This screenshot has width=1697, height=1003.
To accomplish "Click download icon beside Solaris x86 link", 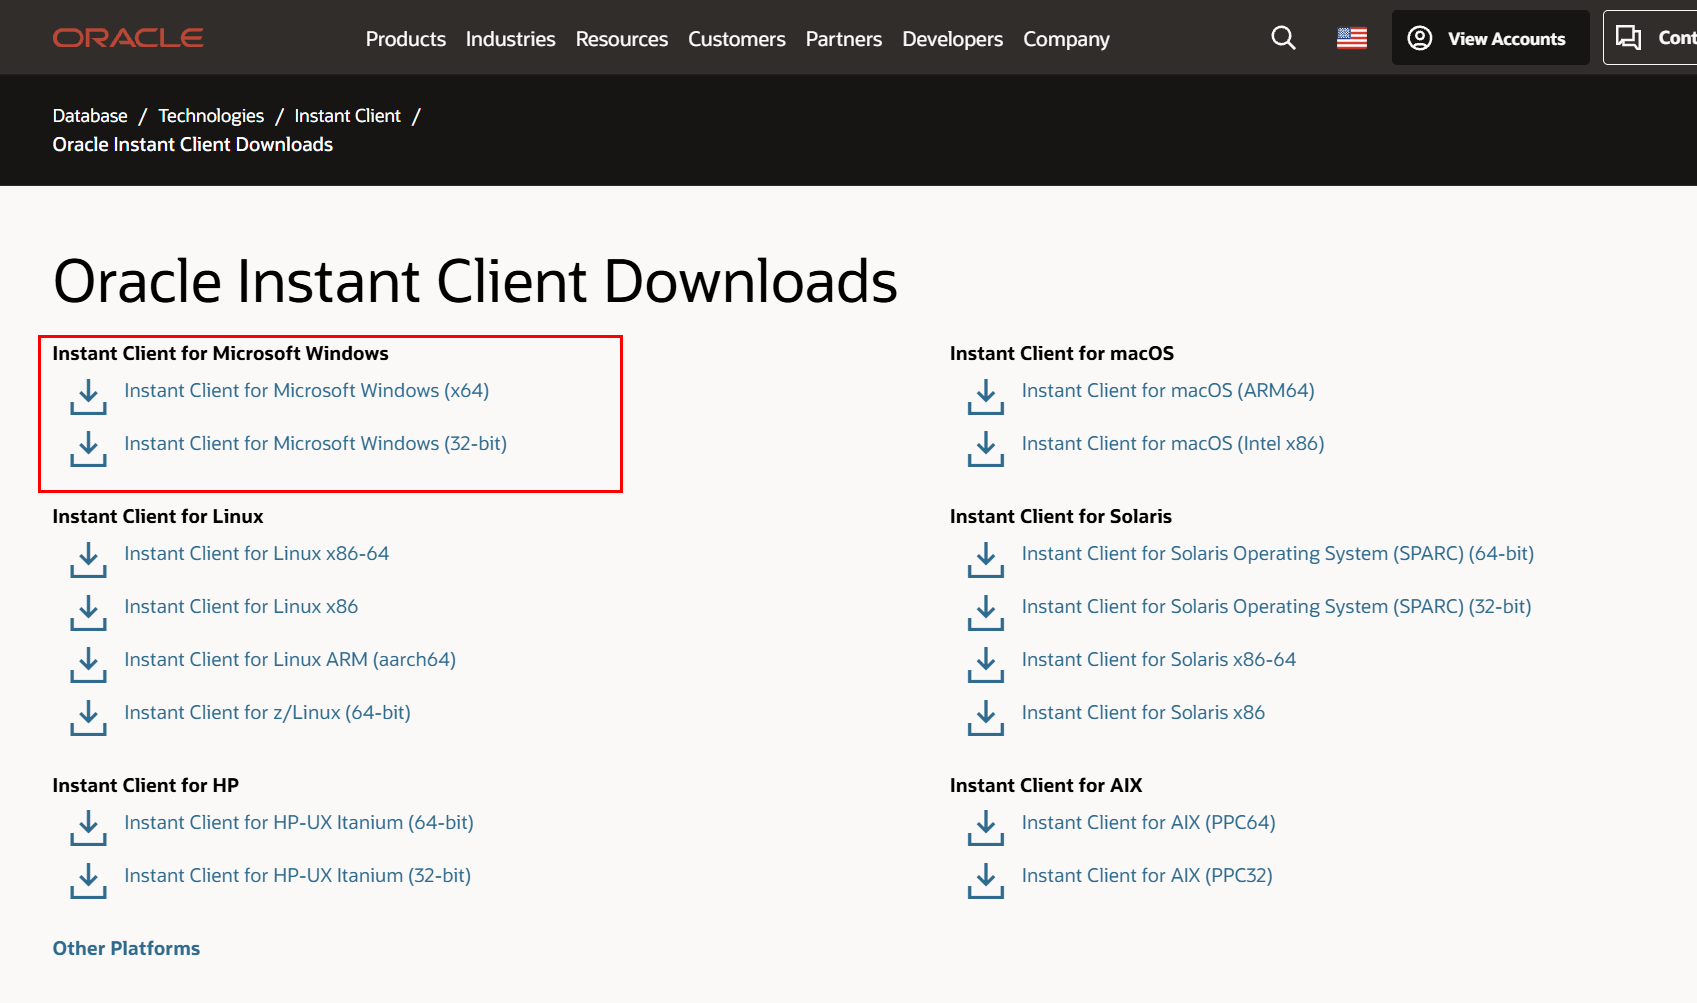I will (x=986, y=718).
